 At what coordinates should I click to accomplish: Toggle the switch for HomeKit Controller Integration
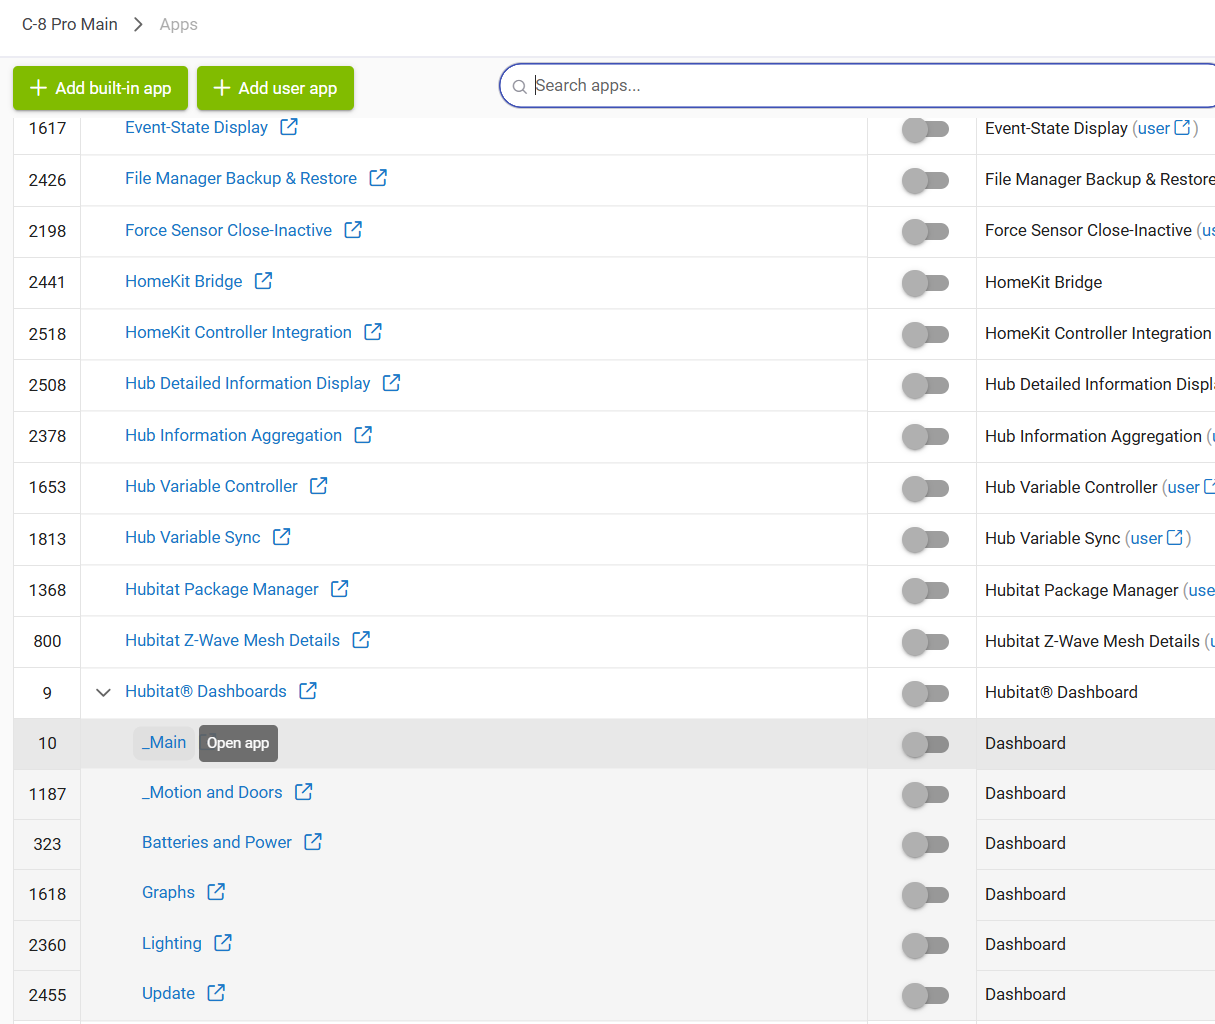tap(924, 334)
